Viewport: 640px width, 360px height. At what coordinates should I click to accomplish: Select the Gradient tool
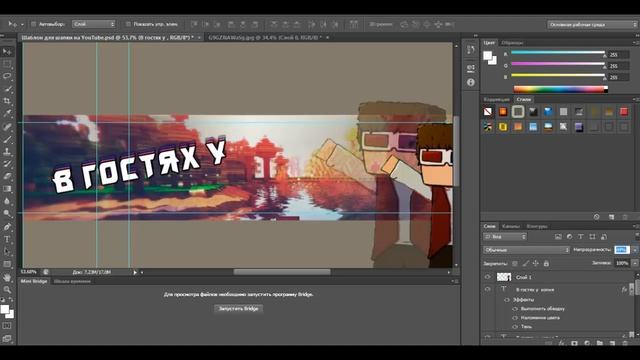point(7,189)
